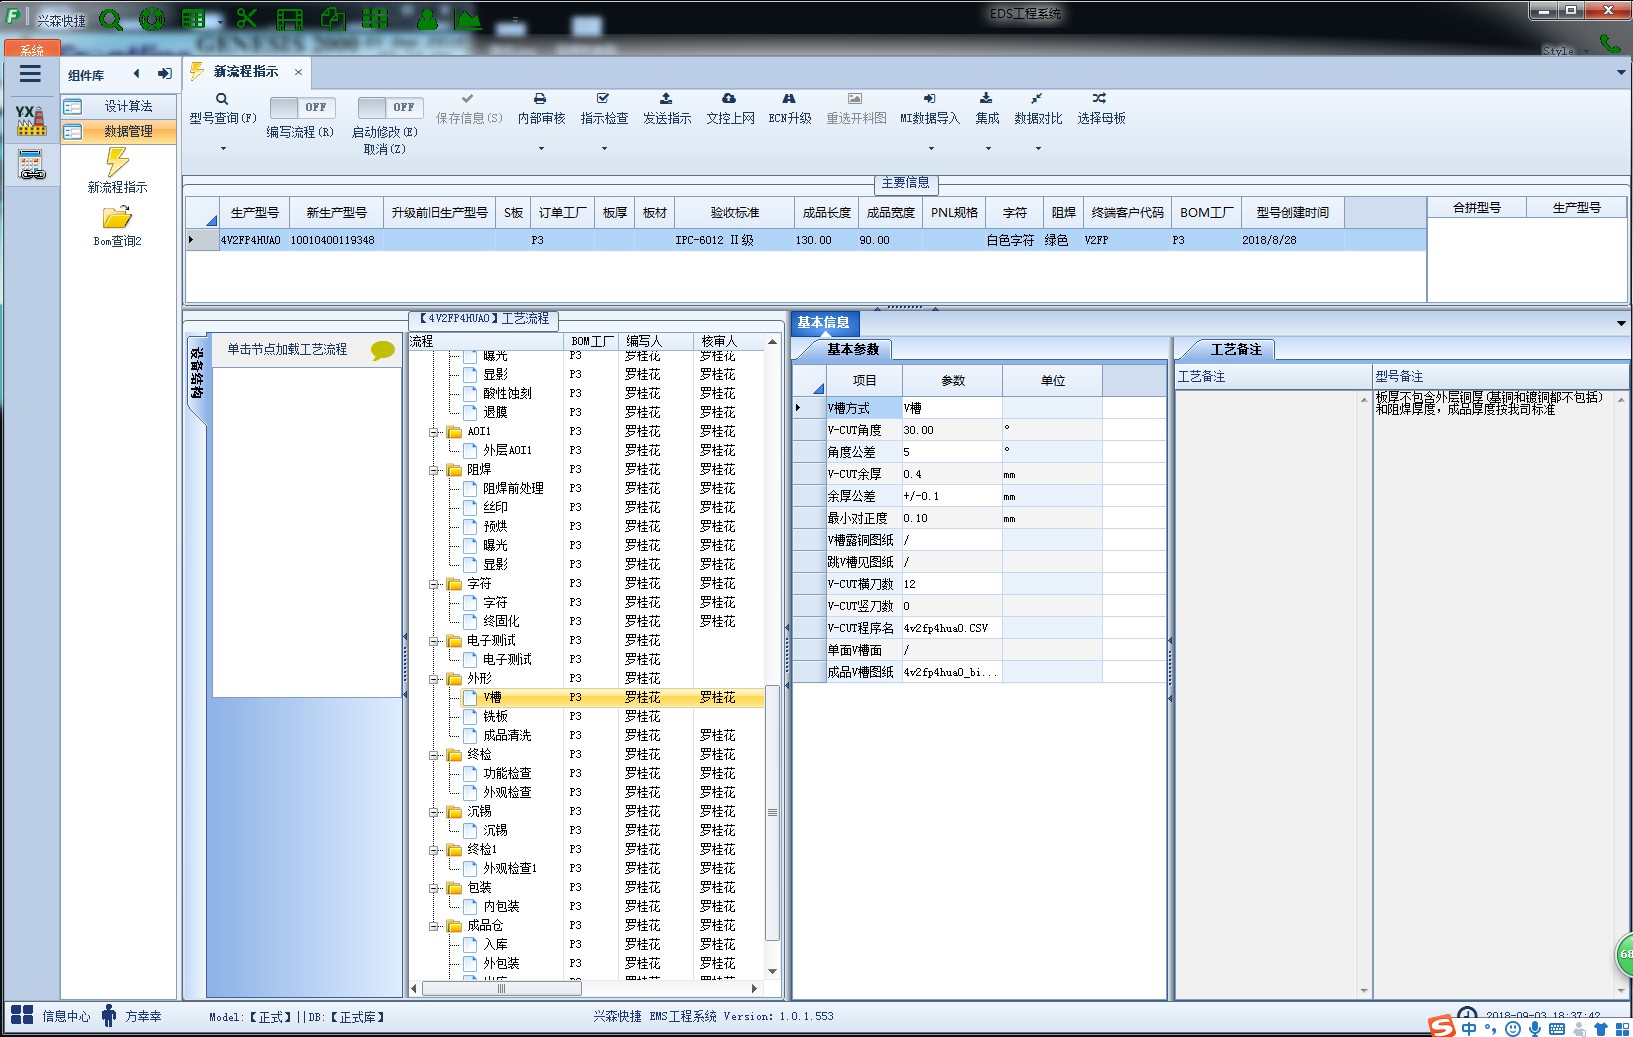
Task: Click the YX factory icon in sidebar
Action: click(31, 120)
